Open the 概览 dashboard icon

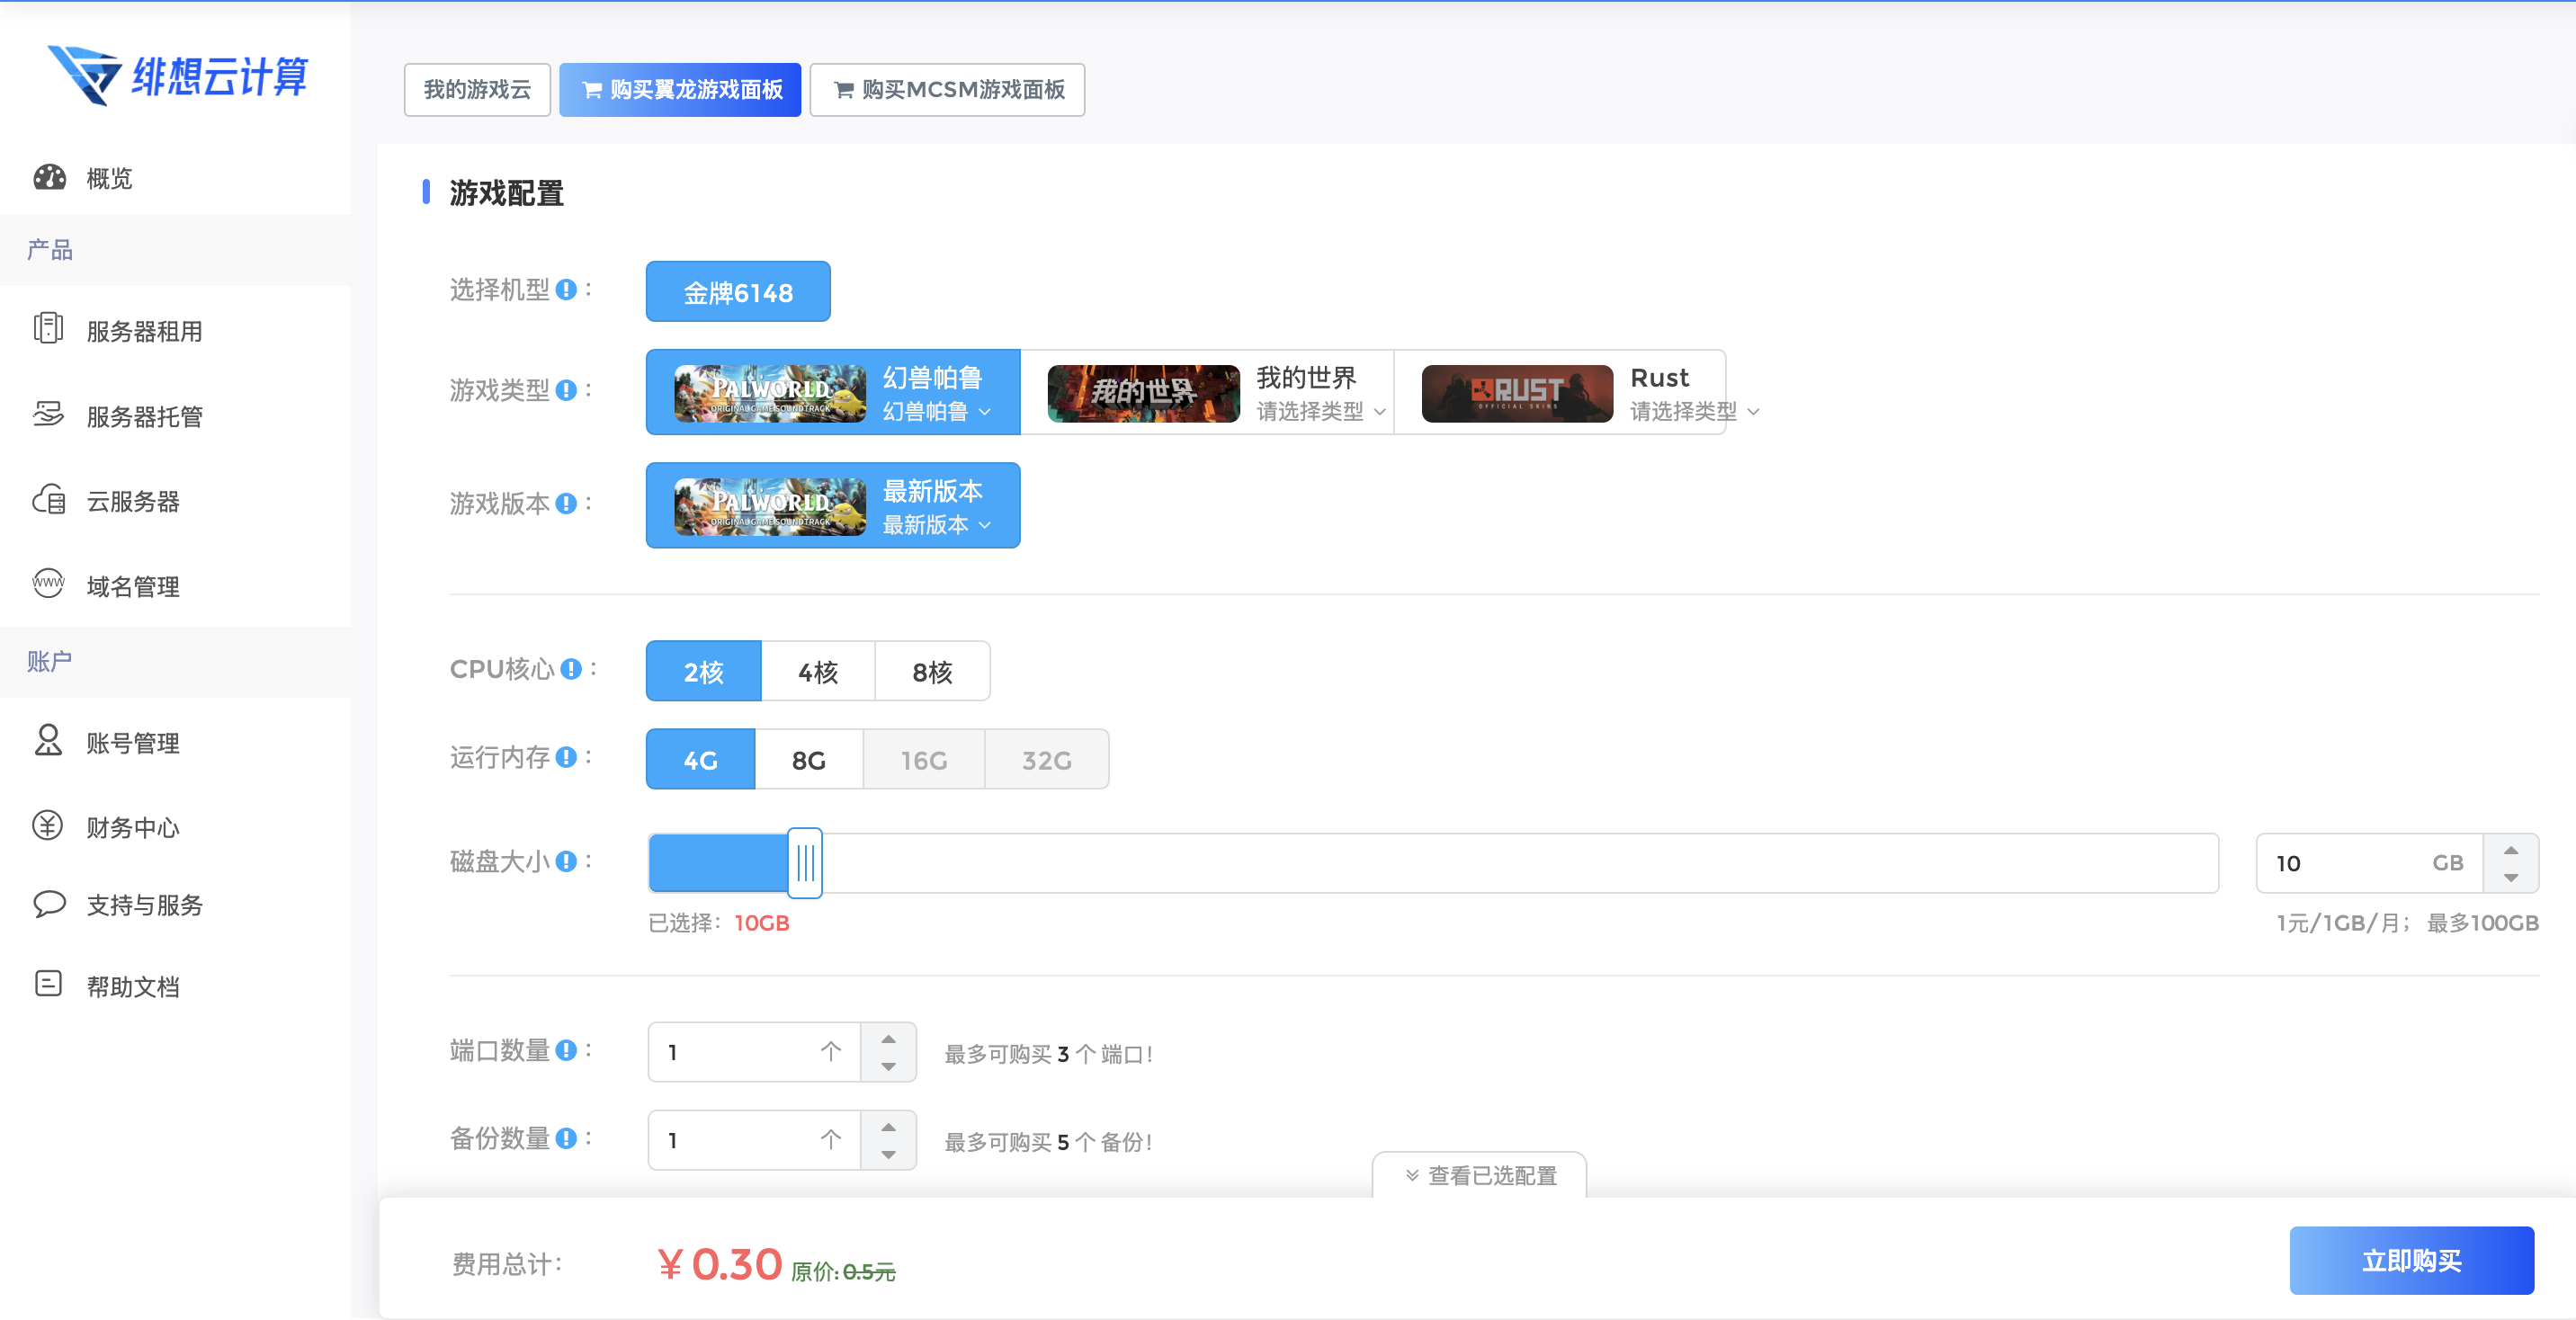49,178
